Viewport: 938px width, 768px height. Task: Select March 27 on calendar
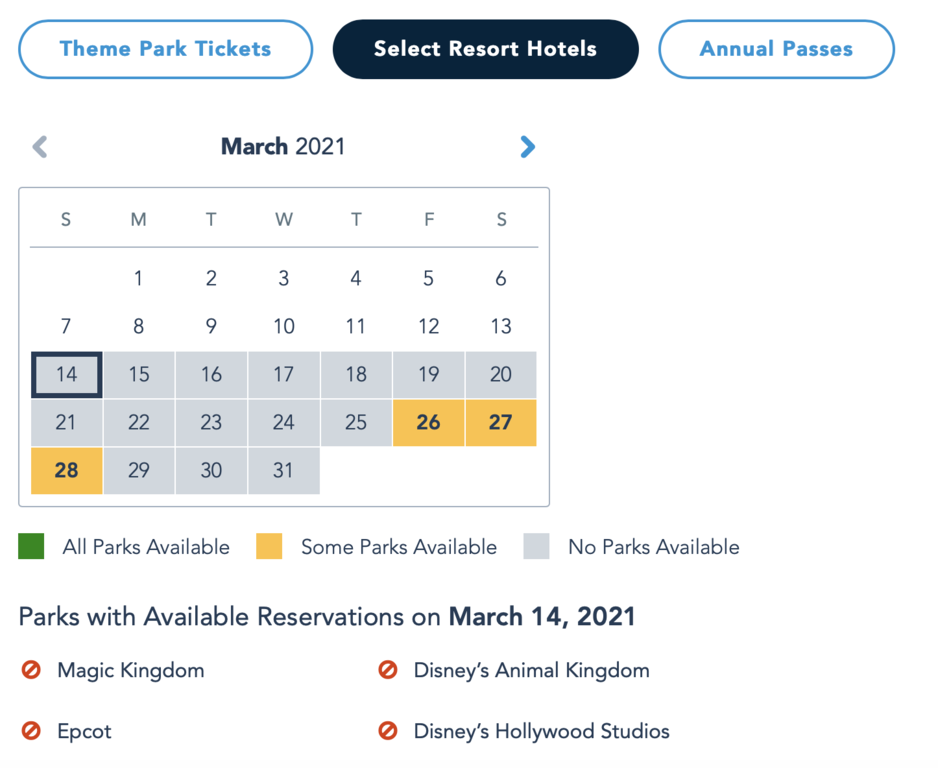tap(501, 422)
